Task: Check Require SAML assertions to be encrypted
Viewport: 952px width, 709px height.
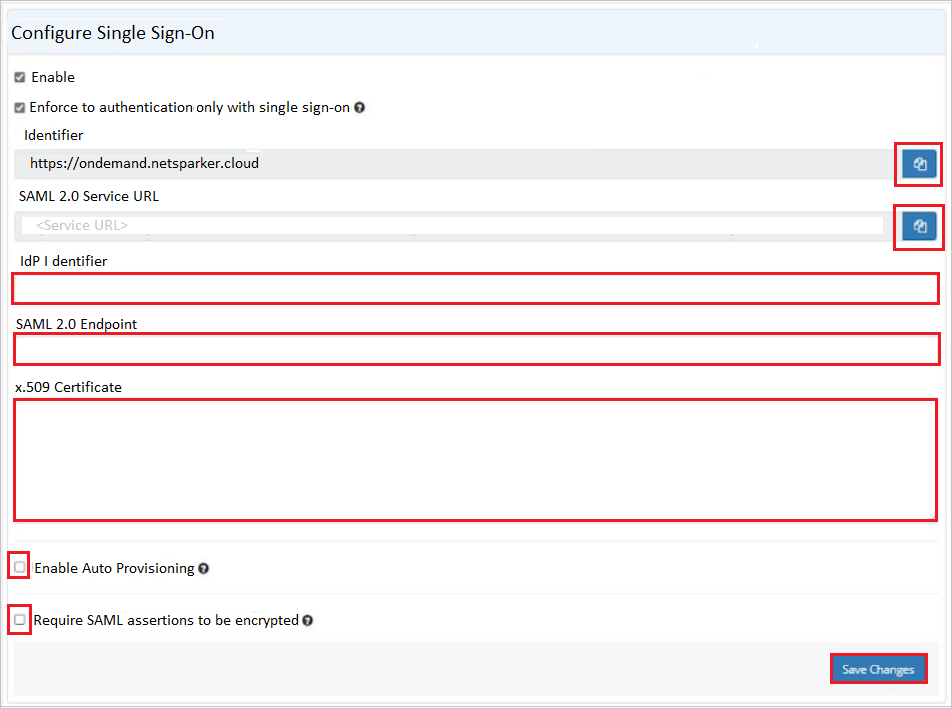Action: 19,619
